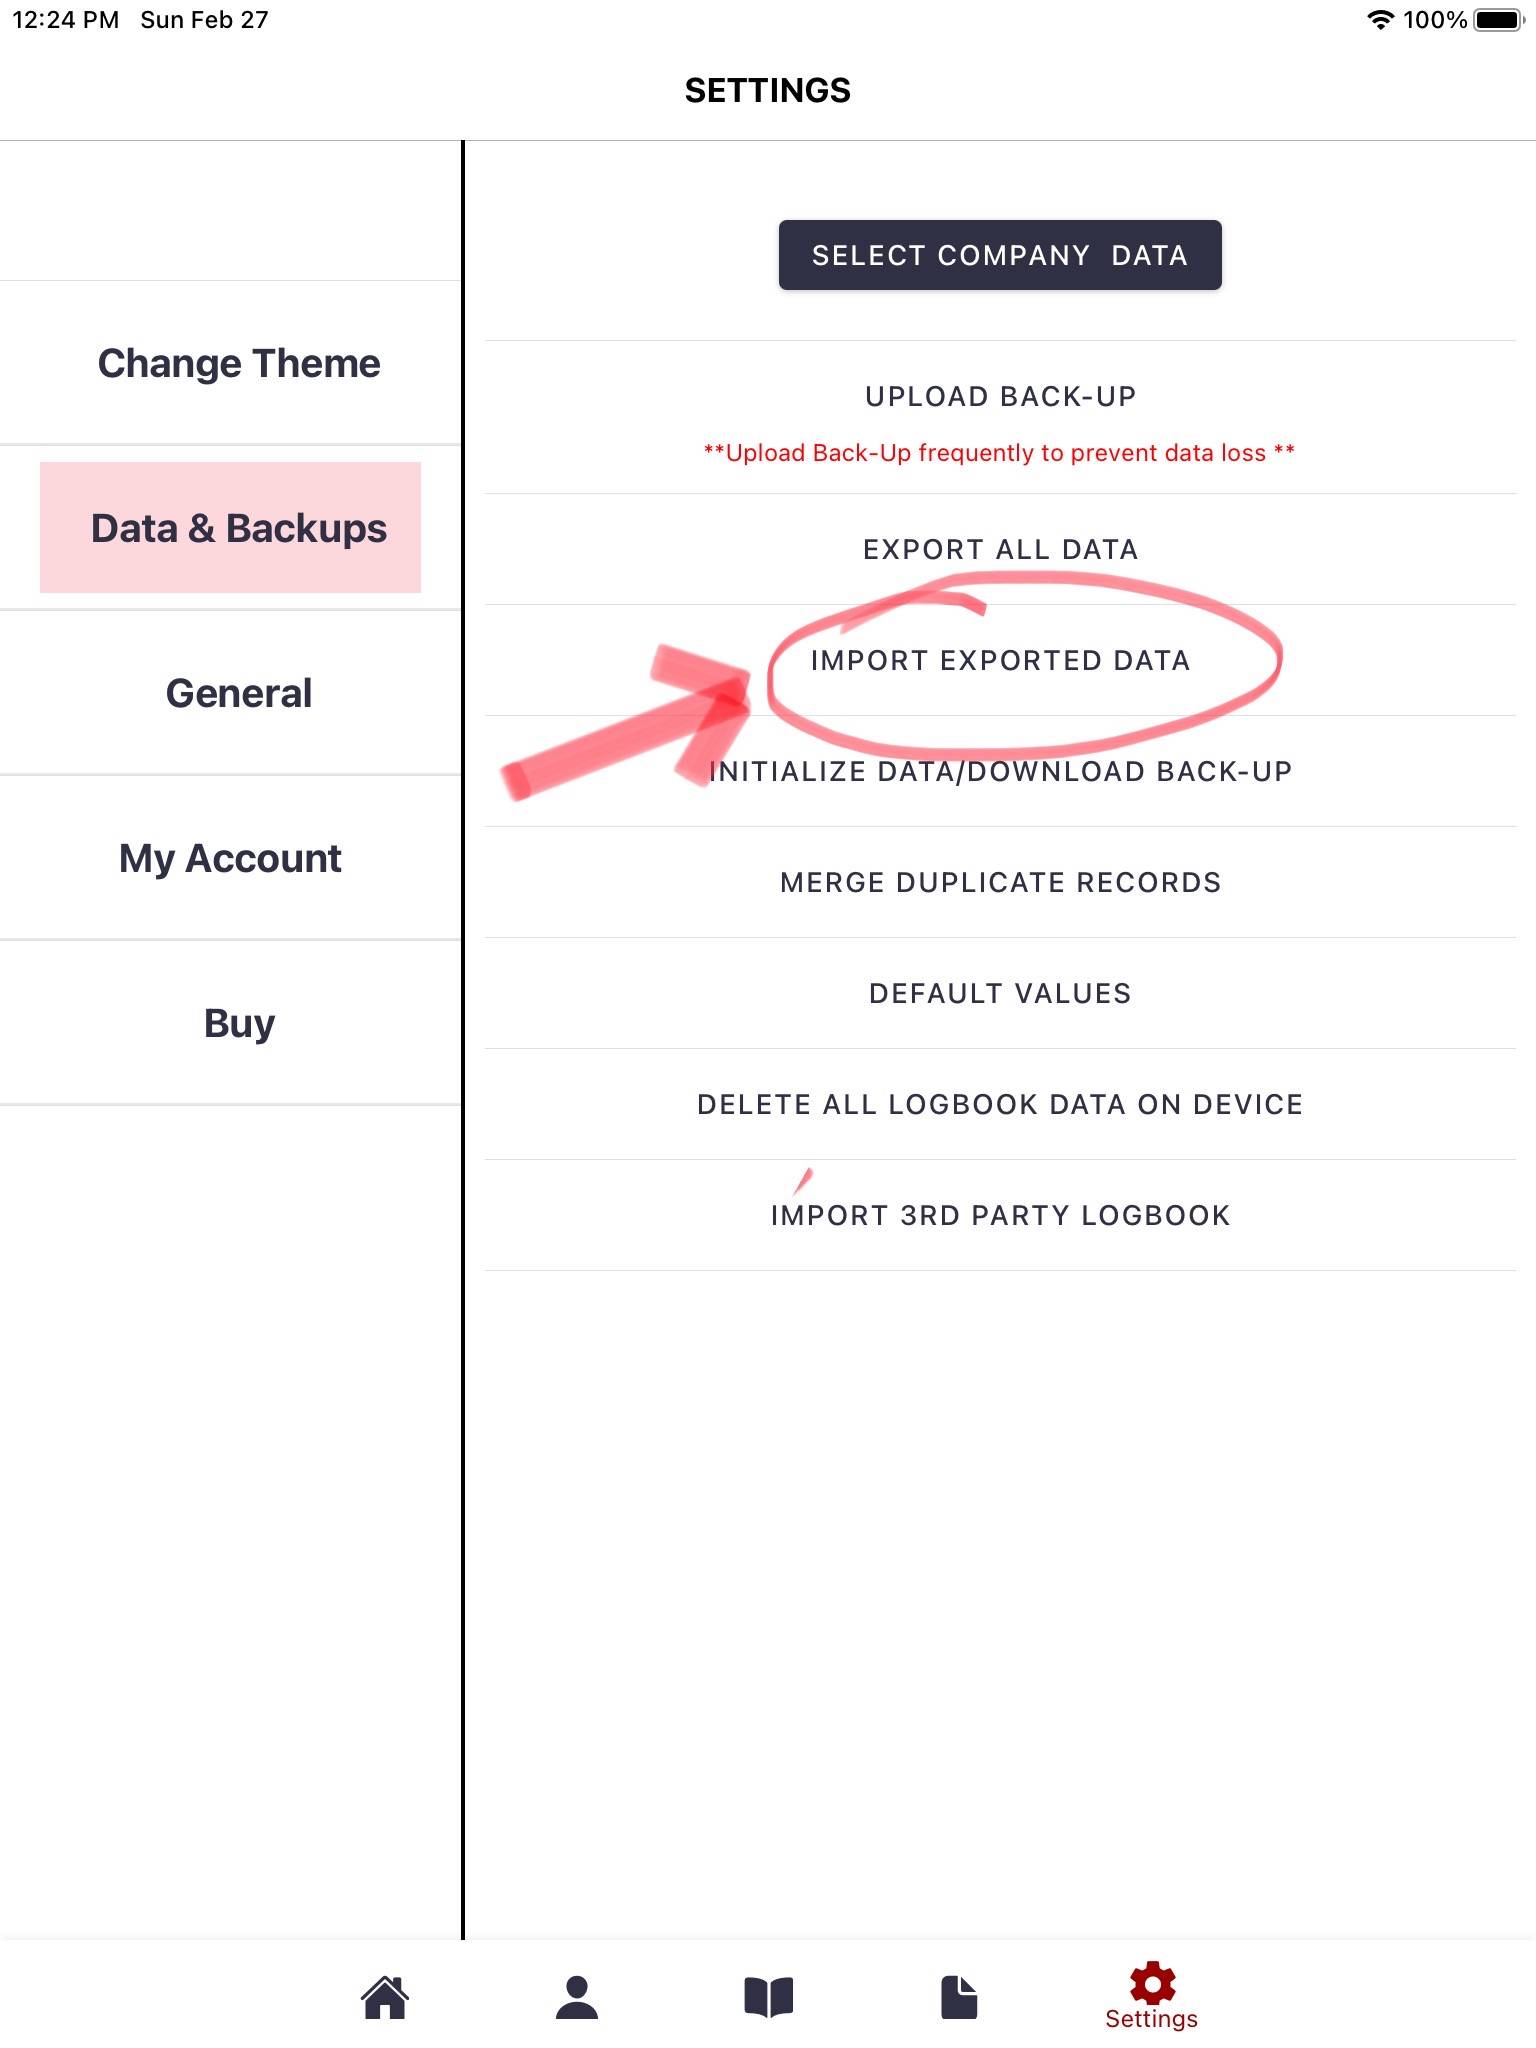Tap the person profile icon
Viewport: 1536px width, 2048px height.
(x=577, y=1997)
